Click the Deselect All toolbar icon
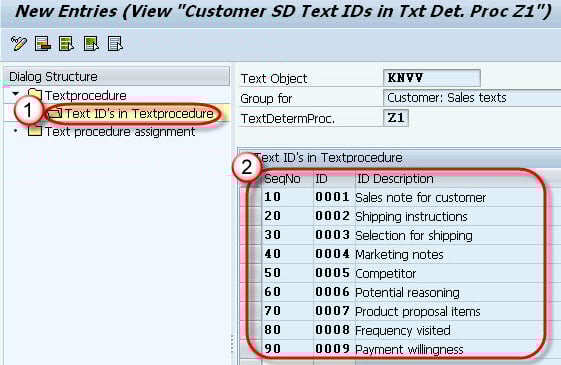The width and height of the screenshot is (561, 365). click(115, 44)
